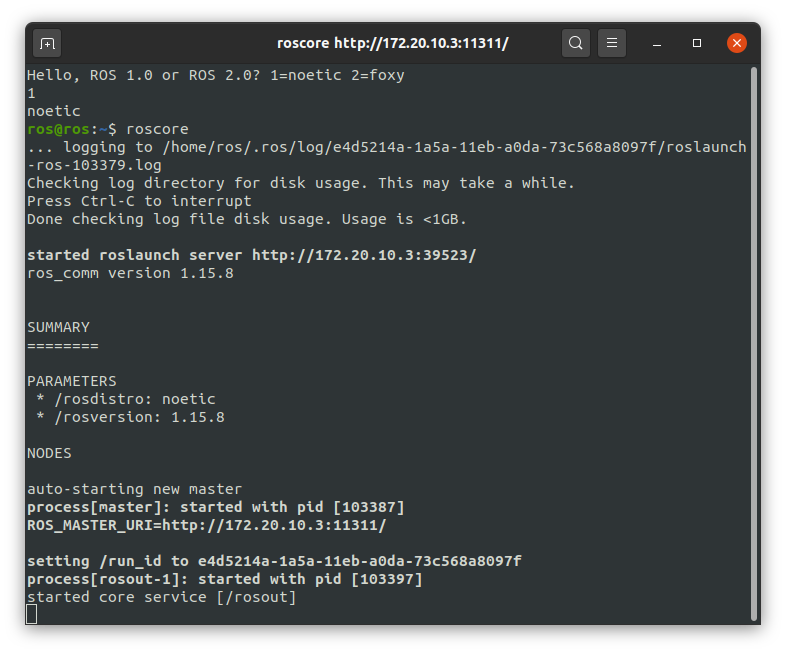Viewport: 786px width, 653px height.
Task: Click the 'noetic' output line near top
Action: point(54,111)
